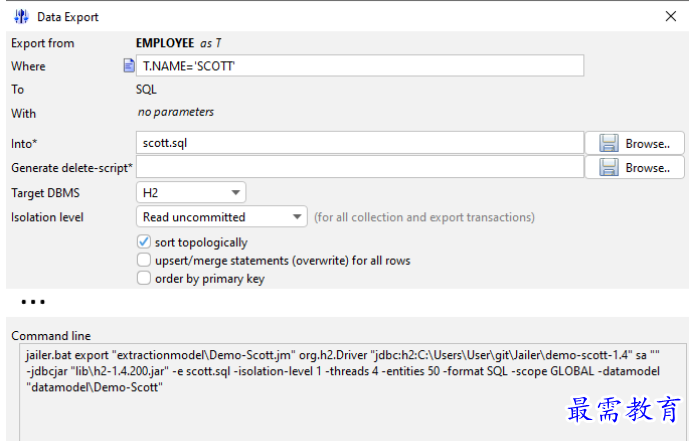This screenshot has width=689, height=441.
Task: Click the Data Export window icon
Action: pyautogui.click(x=19, y=17)
